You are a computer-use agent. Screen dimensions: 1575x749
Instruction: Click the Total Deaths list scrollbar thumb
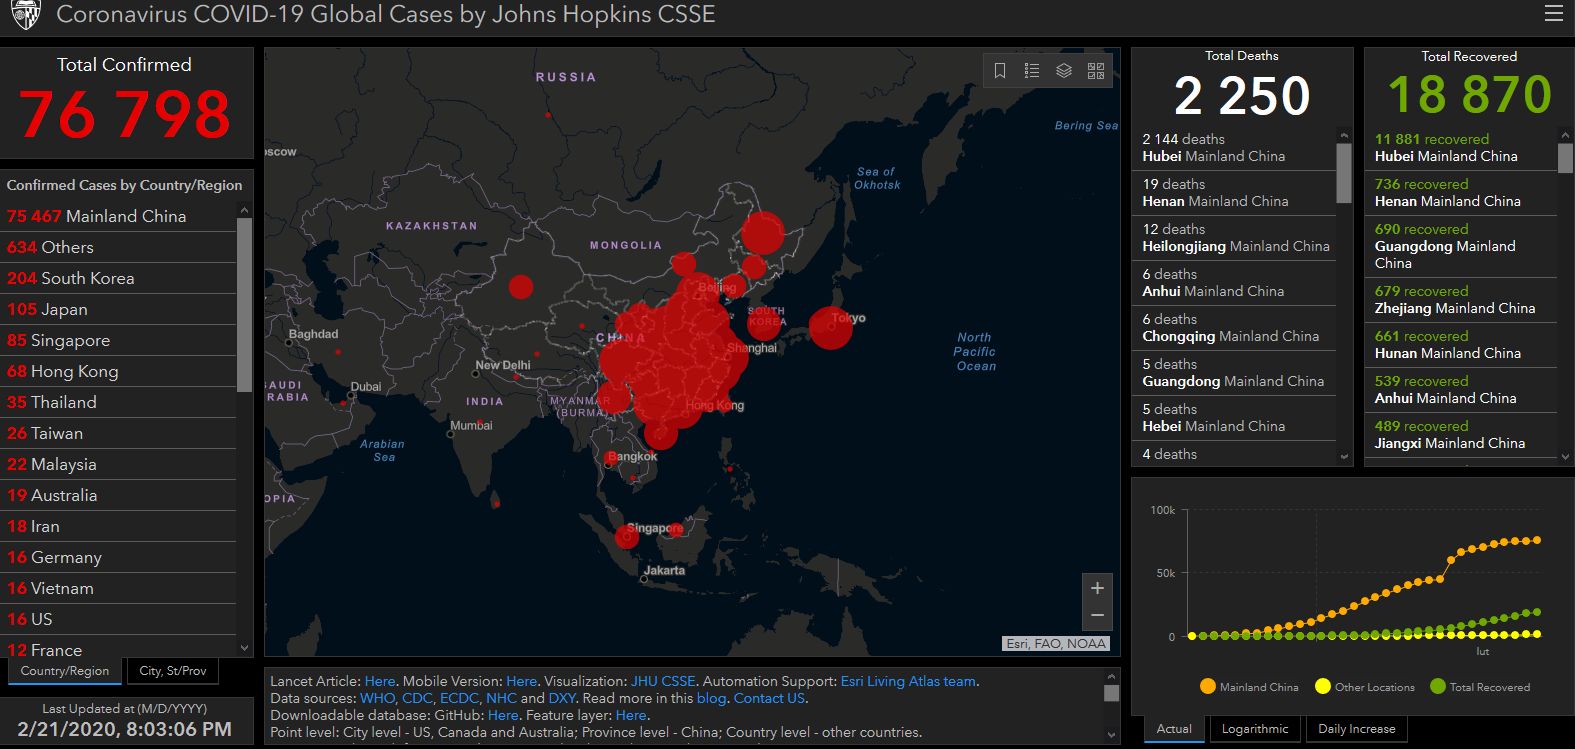(1344, 173)
